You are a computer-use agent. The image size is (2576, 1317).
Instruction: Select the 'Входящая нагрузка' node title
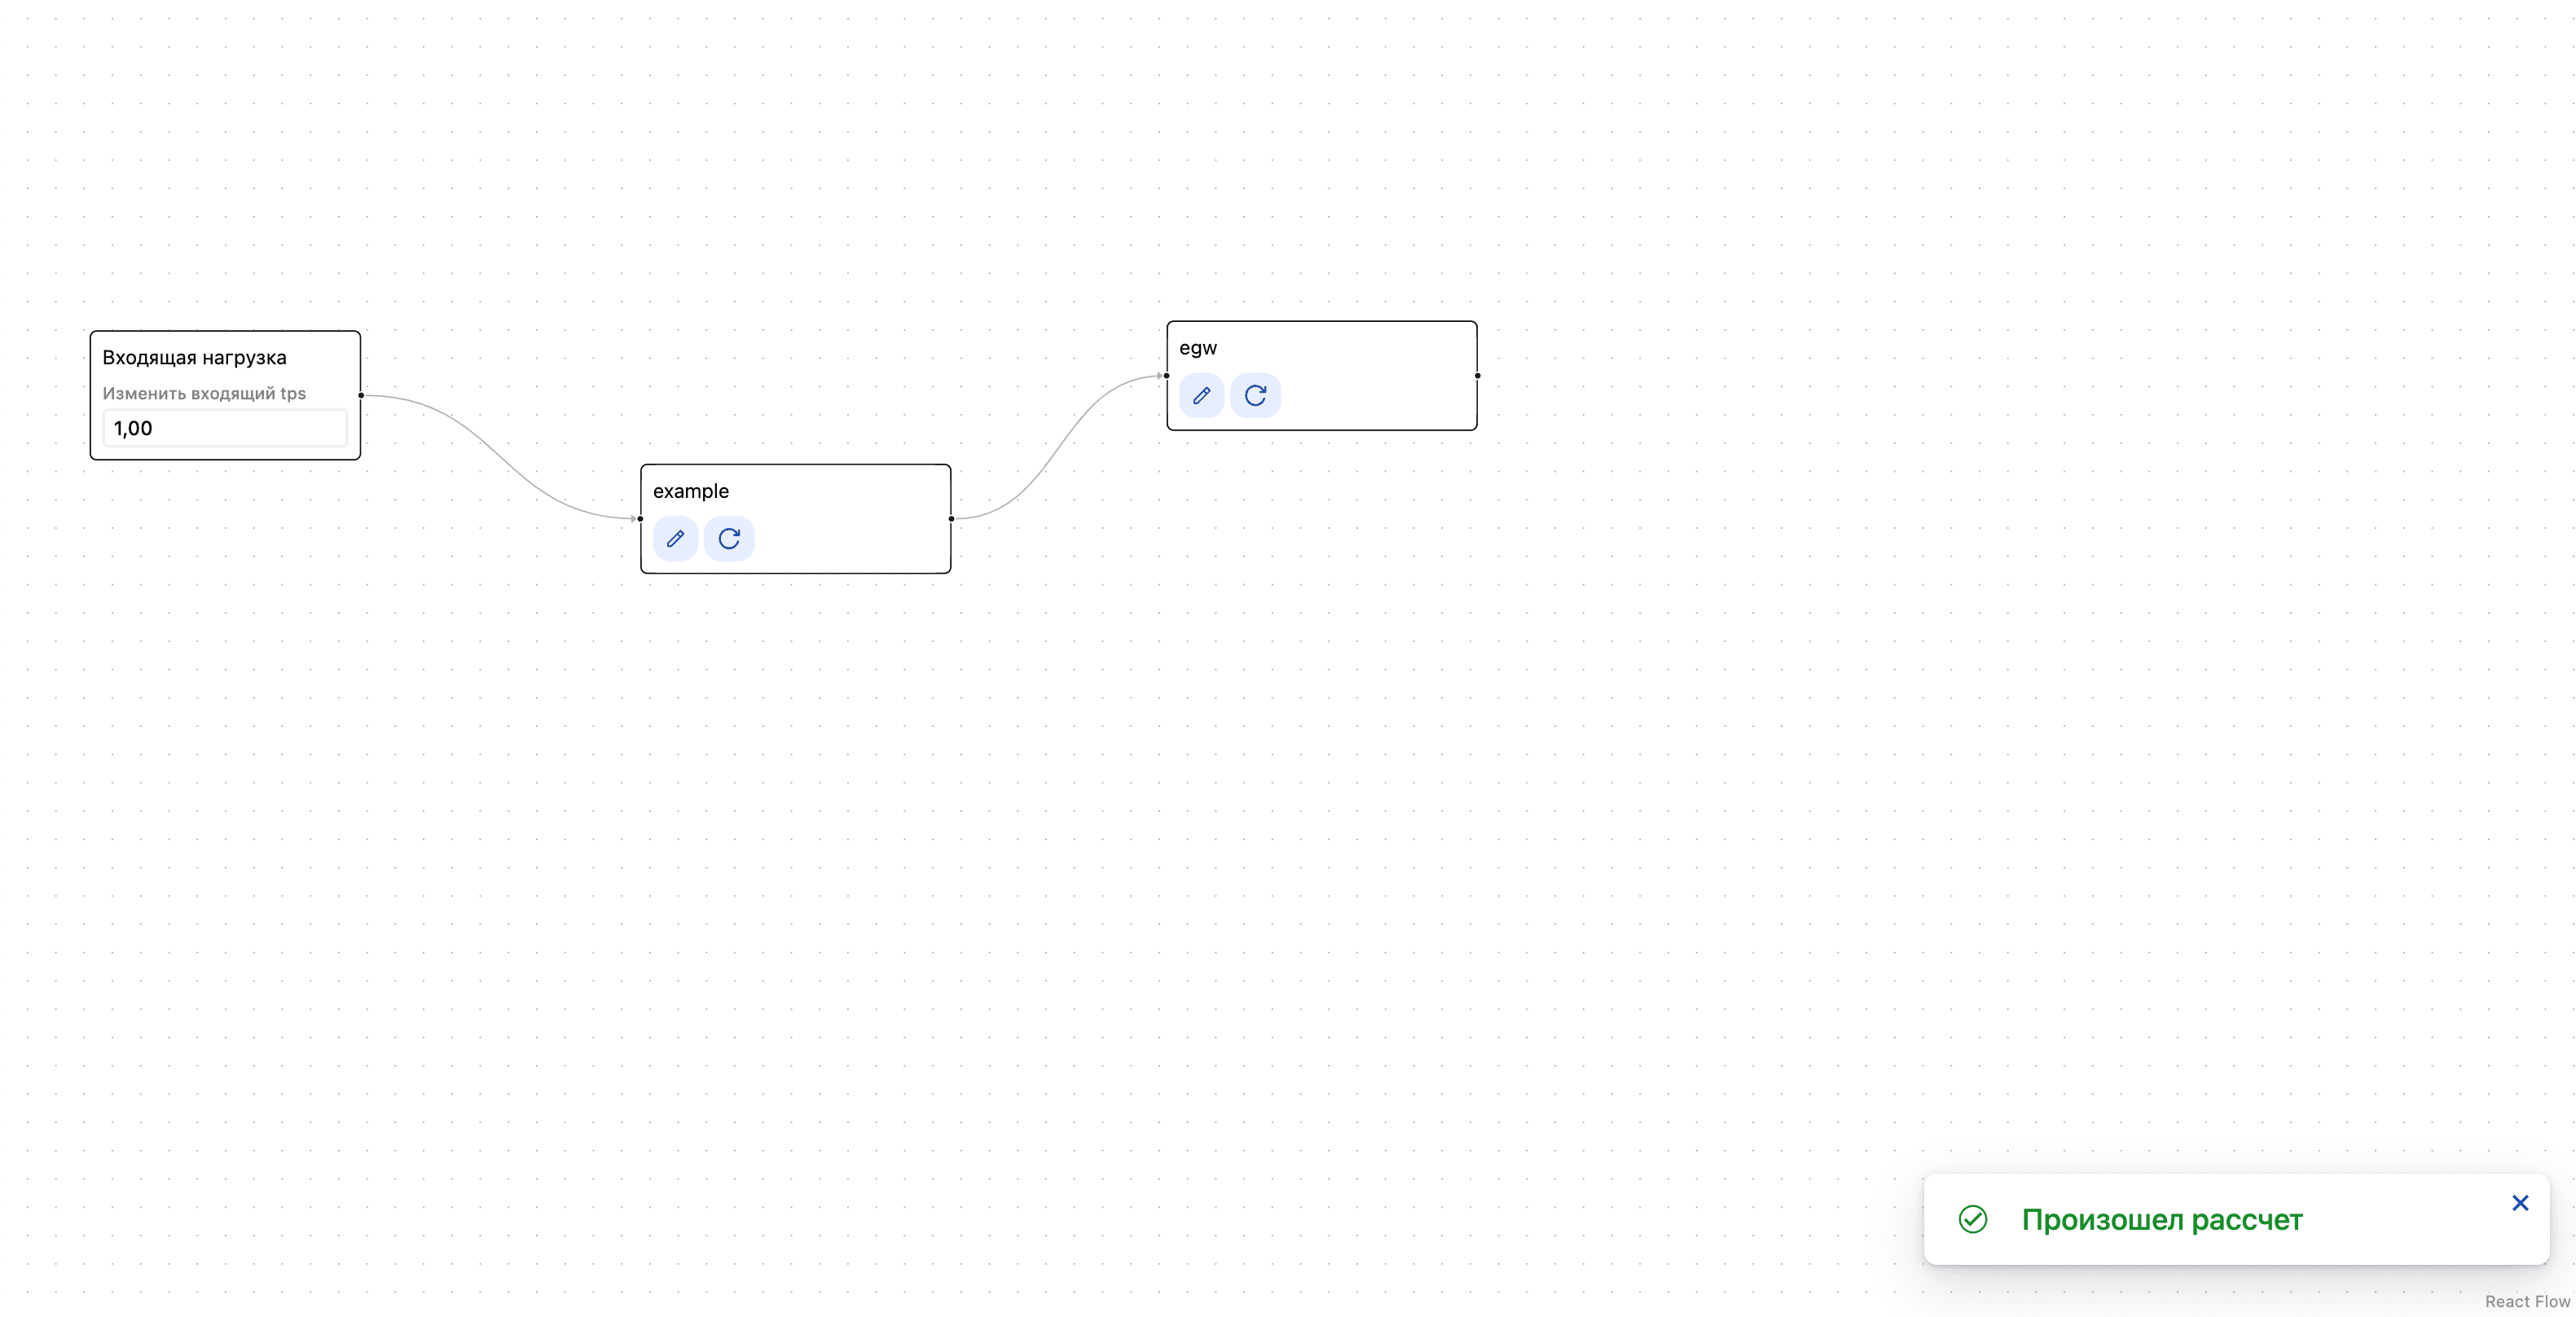click(194, 358)
